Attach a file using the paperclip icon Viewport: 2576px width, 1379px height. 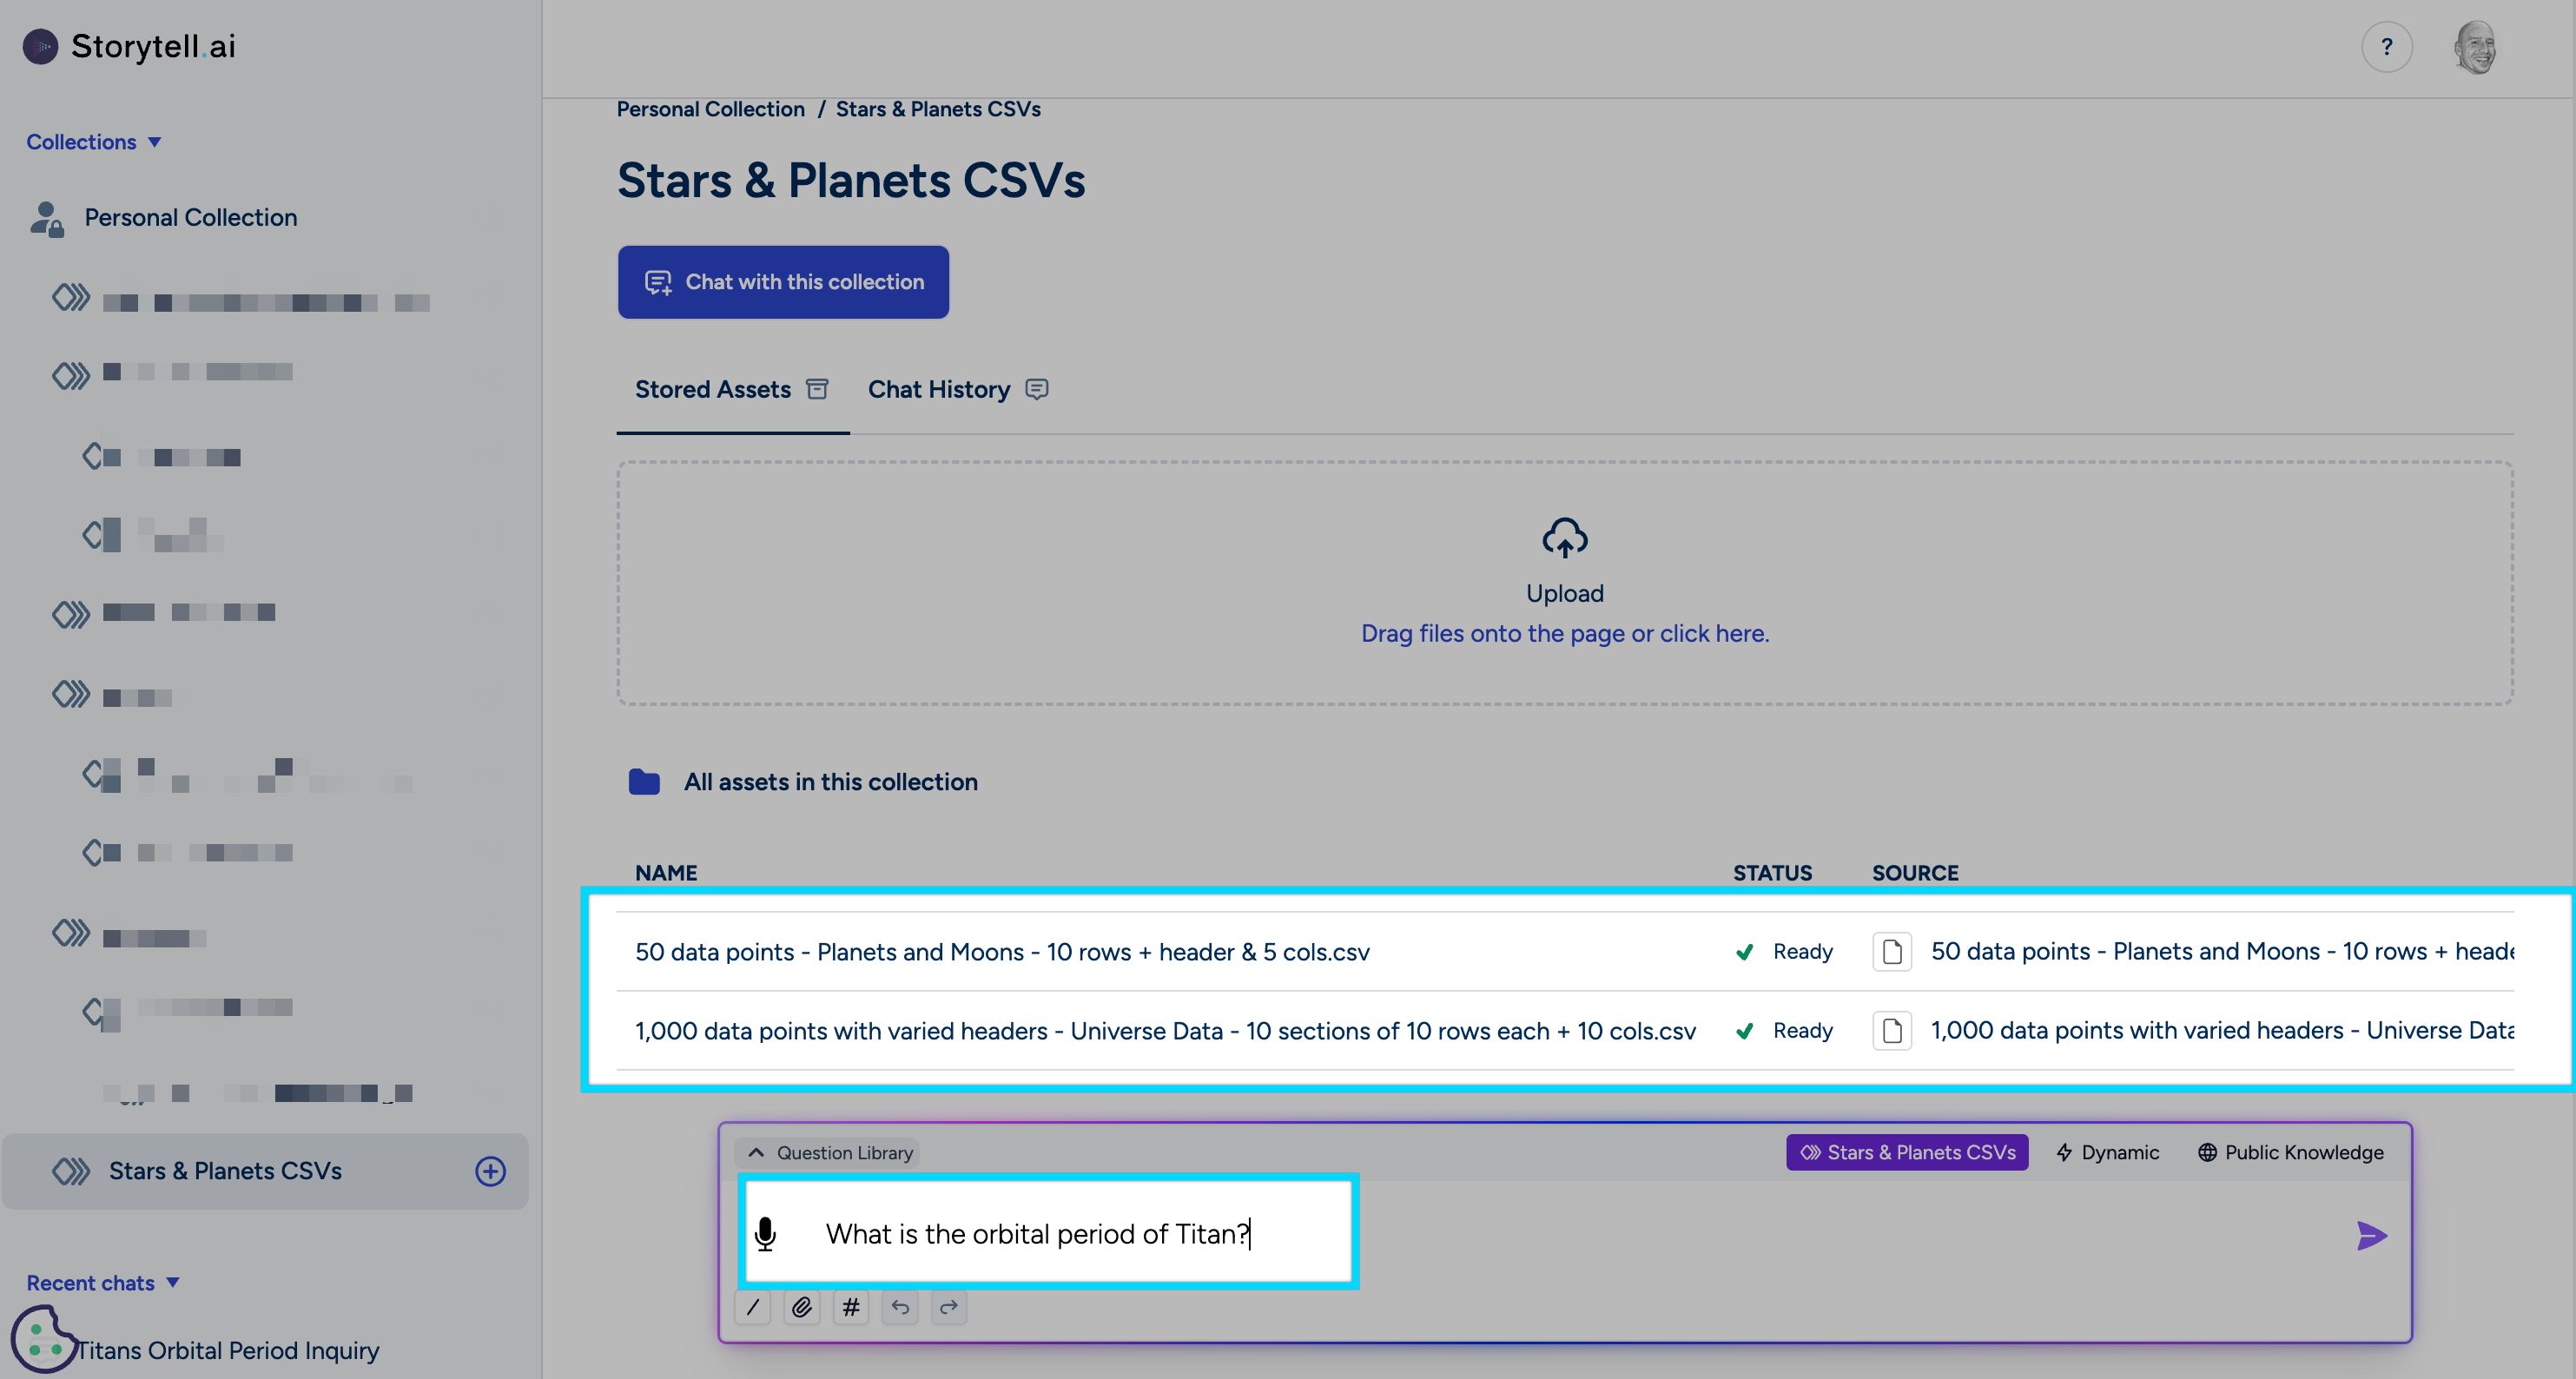click(x=801, y=1307)
